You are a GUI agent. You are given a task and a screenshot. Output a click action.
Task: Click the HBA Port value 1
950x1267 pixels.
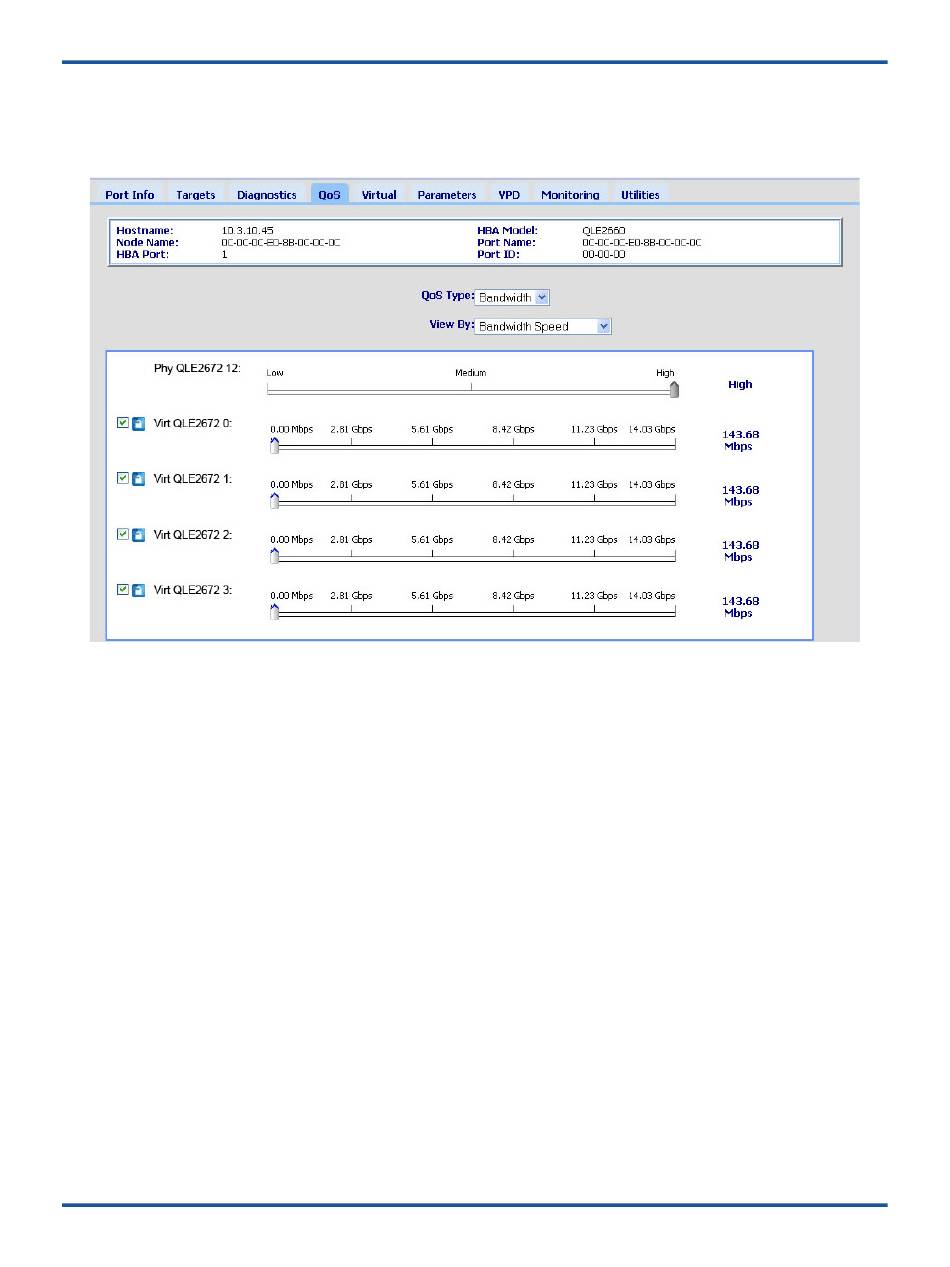pyautogui.click(x=224, y=254)
